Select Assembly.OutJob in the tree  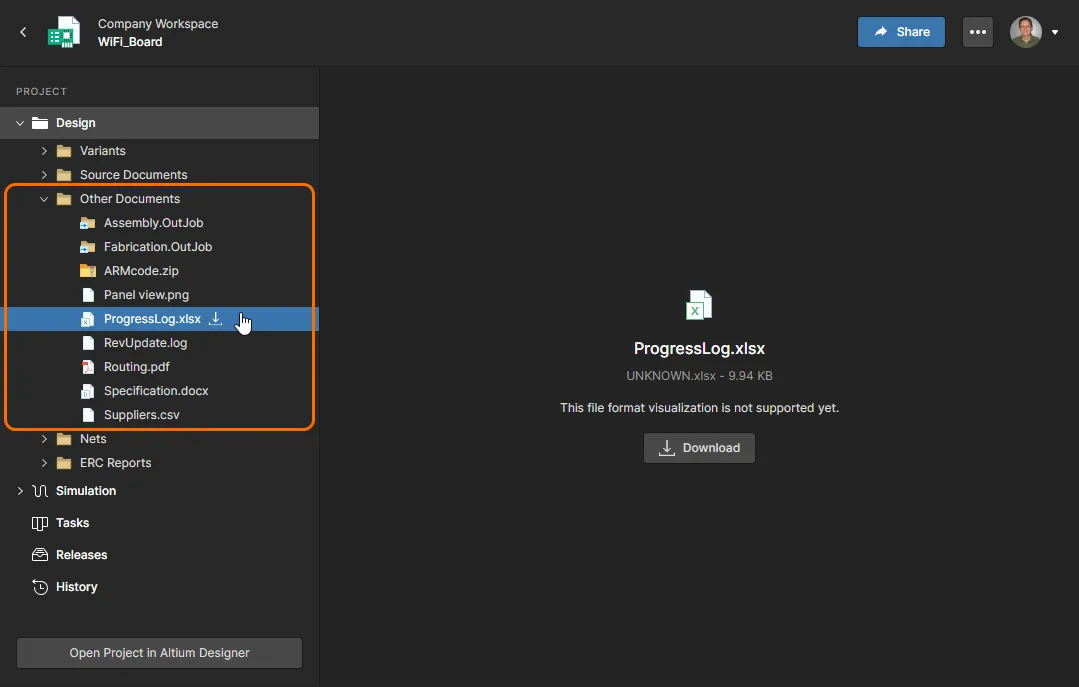(x=153, y=223)
